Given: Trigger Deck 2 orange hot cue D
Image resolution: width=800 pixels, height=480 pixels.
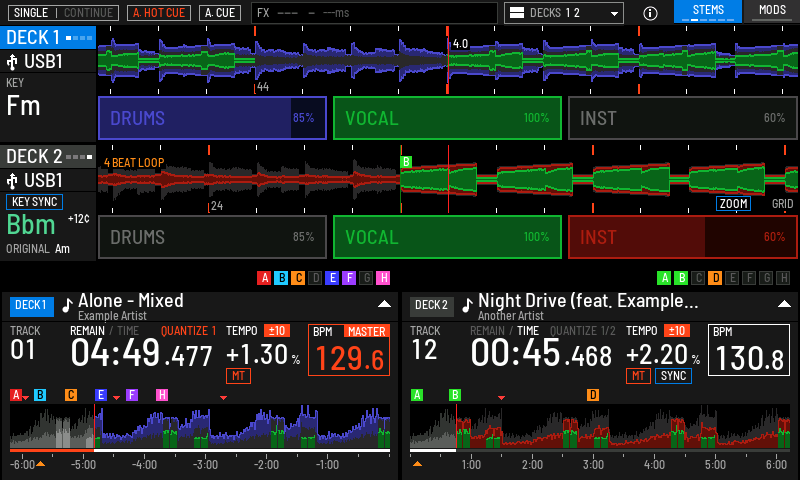Looking at the screenshot, I should click(x=715, y=278).
